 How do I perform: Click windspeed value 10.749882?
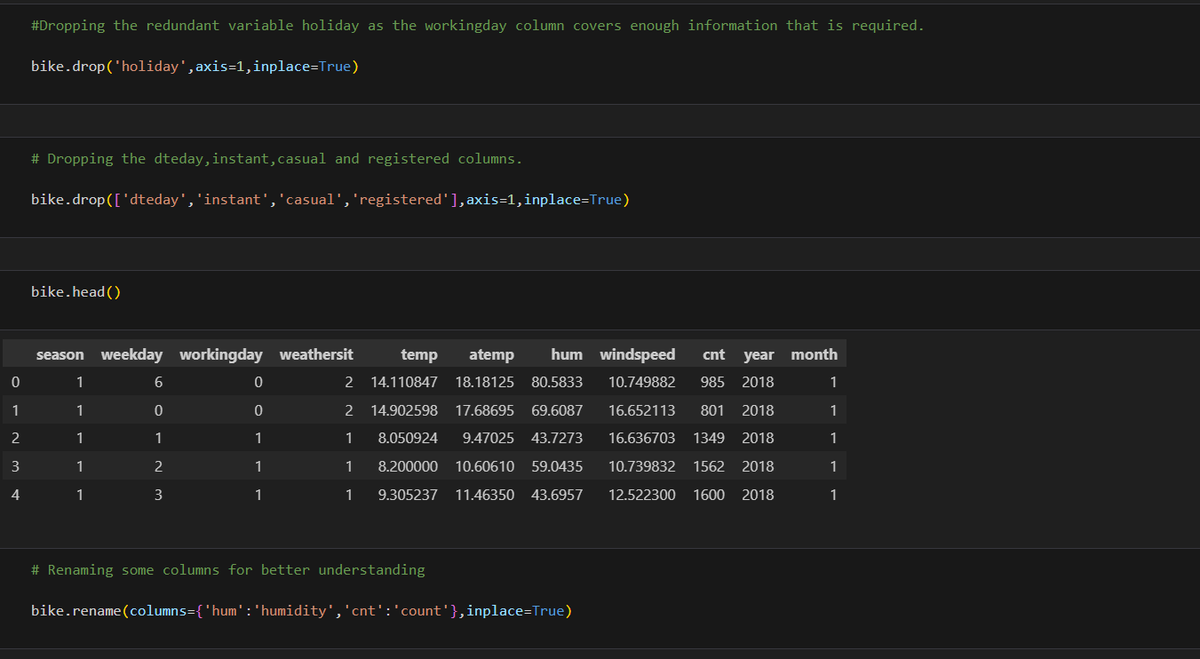pyautogui.click(x=641, y=382)
